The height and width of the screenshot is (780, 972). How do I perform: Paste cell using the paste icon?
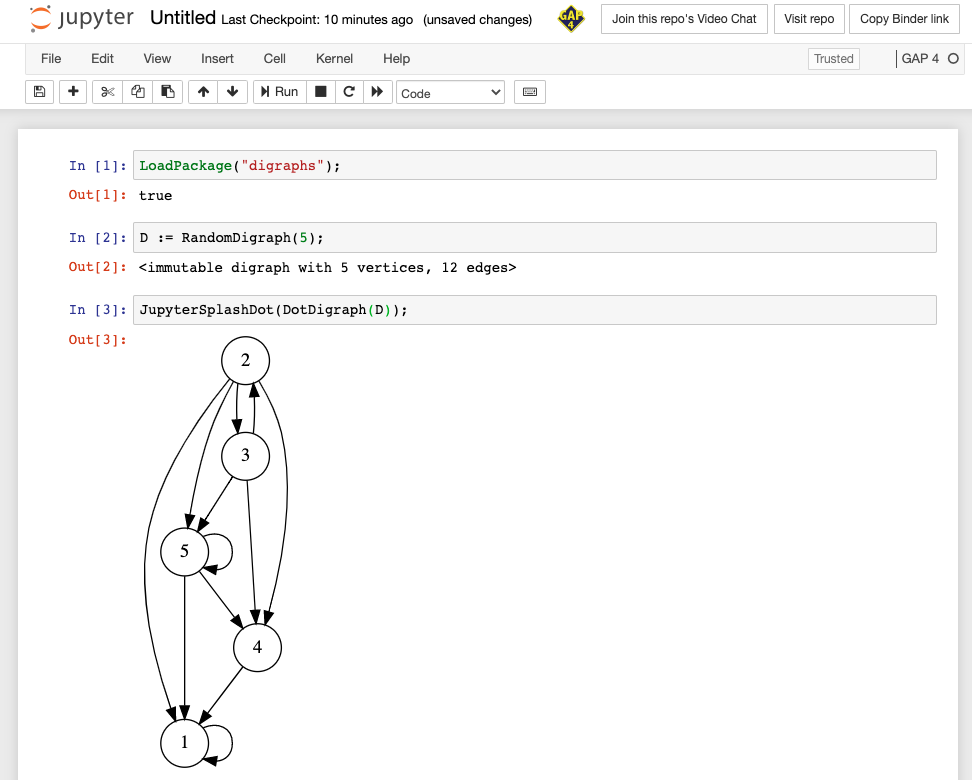pyautogui.click(x=168, y=91)
